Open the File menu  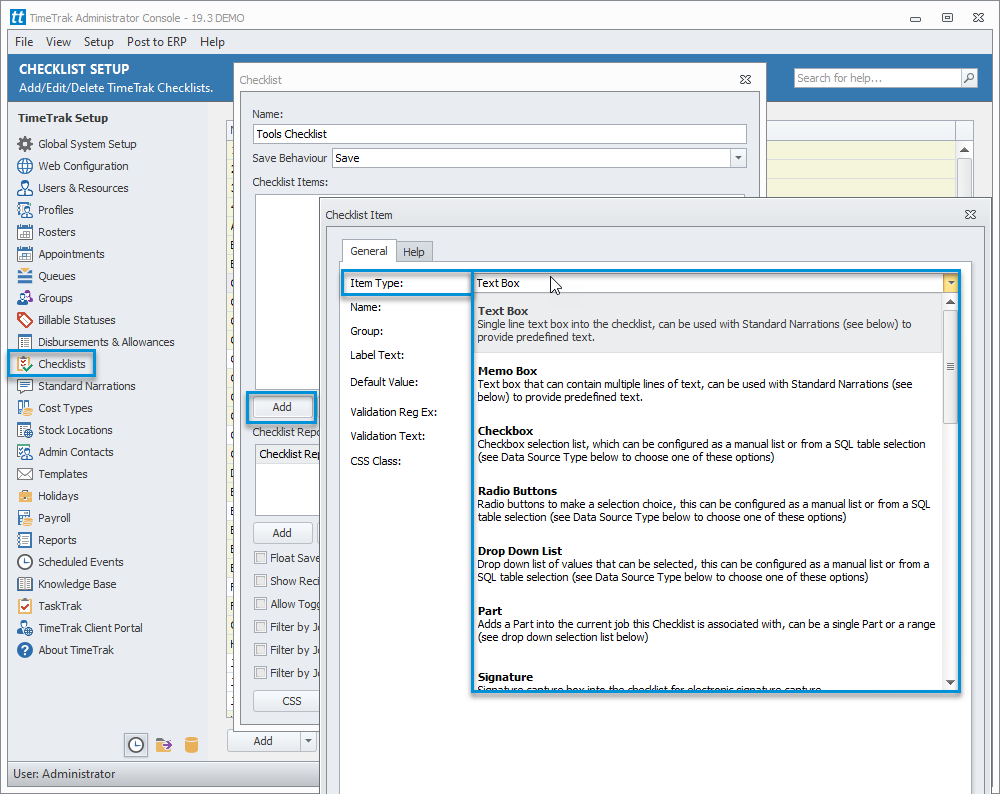coord(24,42)
